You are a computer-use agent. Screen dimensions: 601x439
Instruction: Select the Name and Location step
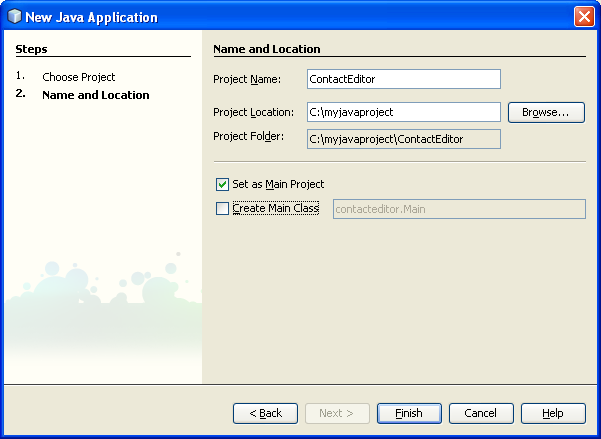click(95, 95)
